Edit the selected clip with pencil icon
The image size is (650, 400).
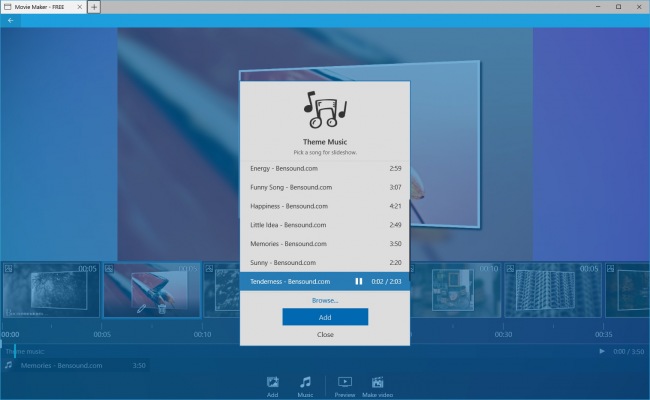(141, 308)
